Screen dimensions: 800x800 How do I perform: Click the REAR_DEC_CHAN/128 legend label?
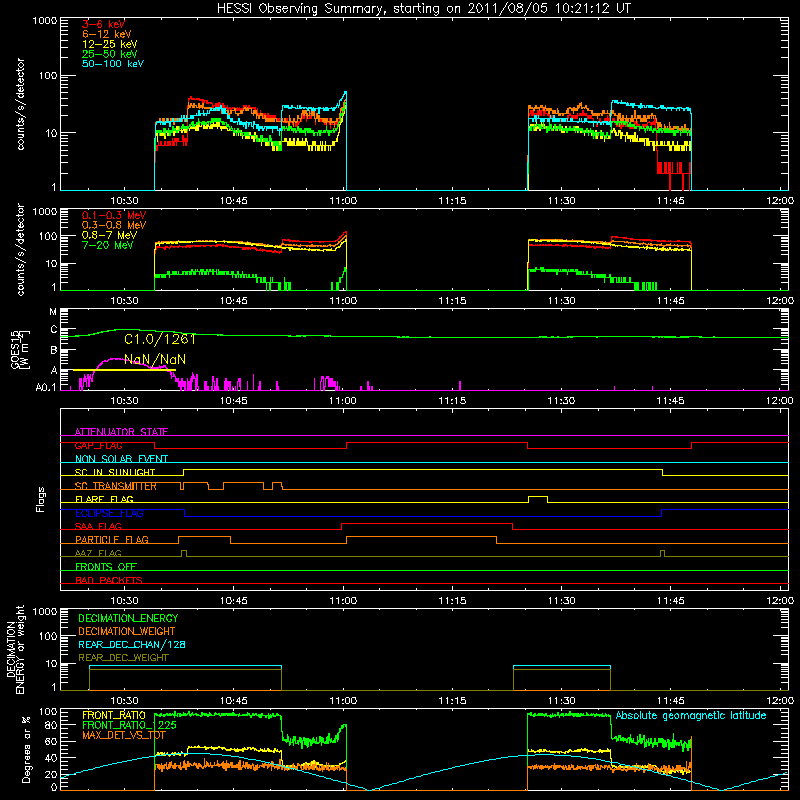click(x=132, y=644)
